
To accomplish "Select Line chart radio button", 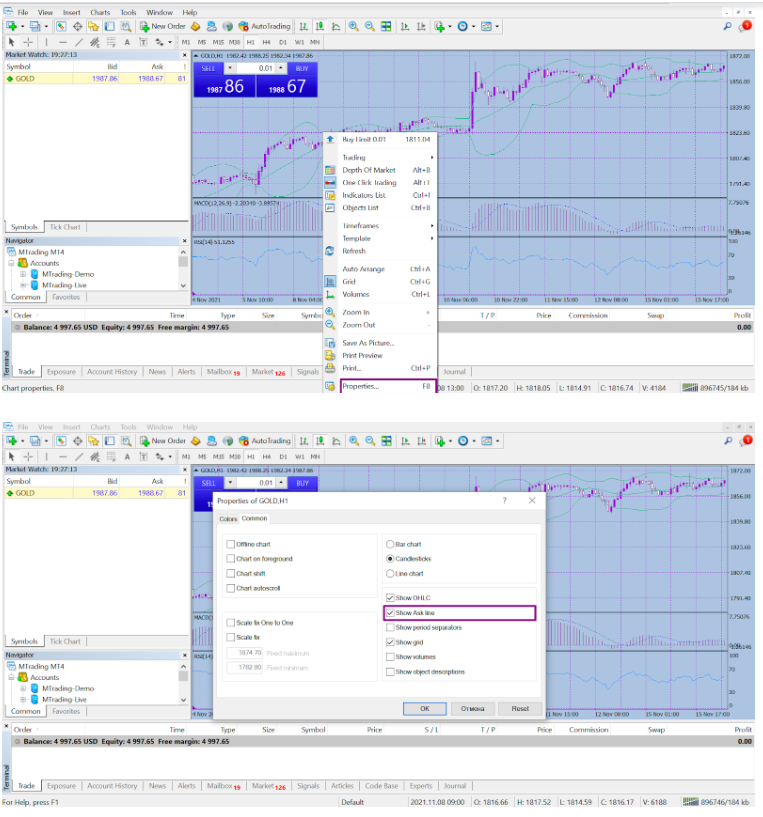I will click(390, 573).
